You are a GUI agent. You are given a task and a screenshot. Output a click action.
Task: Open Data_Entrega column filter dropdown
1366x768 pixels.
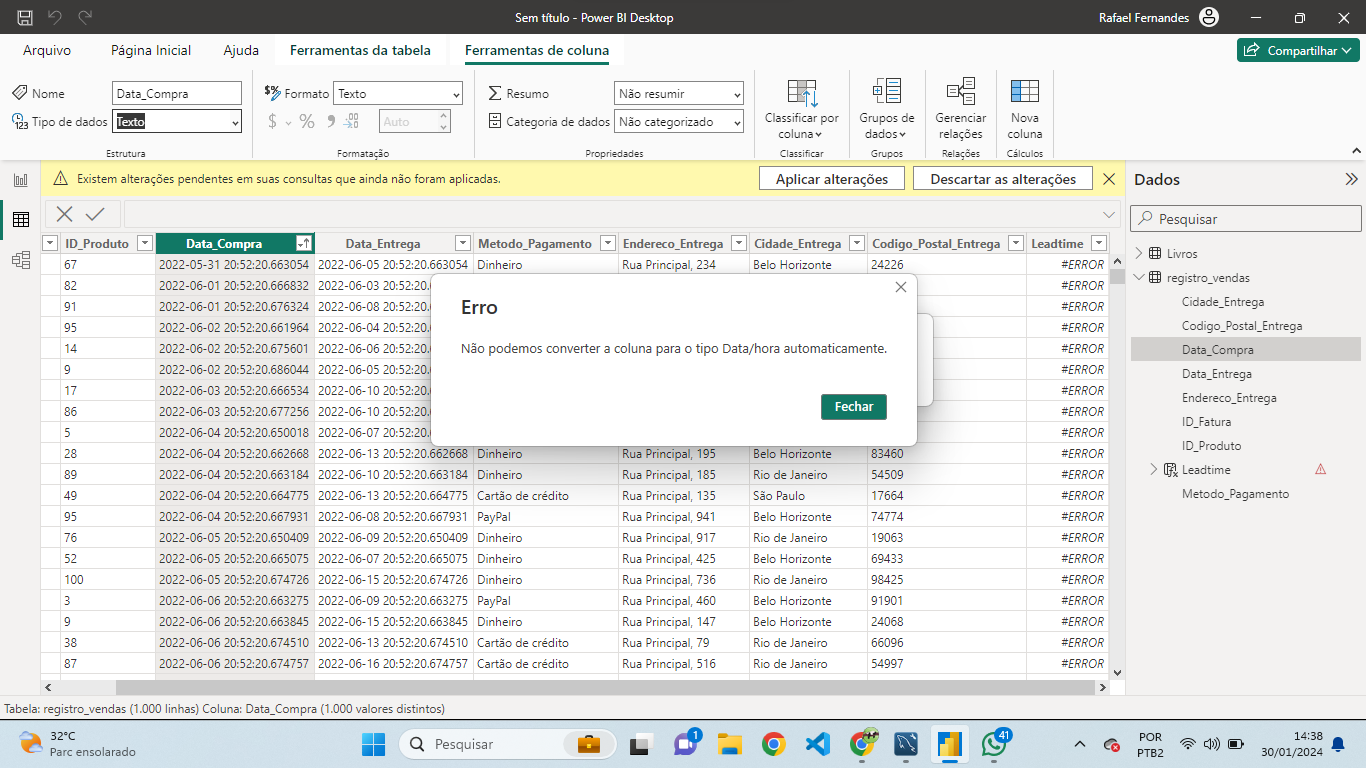(462, 243)
